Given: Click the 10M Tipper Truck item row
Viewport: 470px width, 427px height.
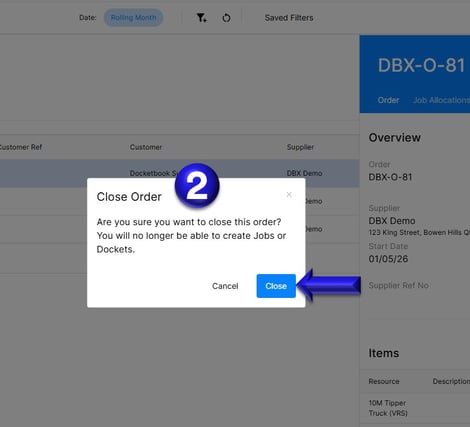Looking at the screenshot, I should pyautogui.click(x=415, y=408).
